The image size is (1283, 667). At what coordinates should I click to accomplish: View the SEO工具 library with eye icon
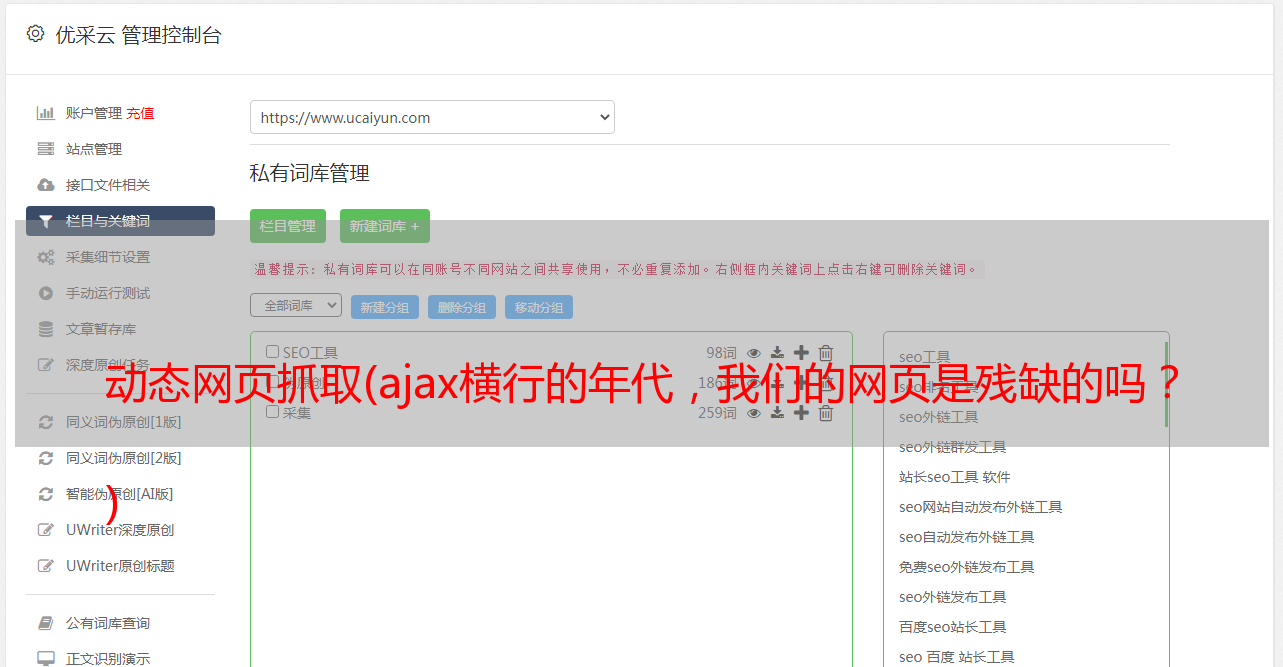coord(754,353)
